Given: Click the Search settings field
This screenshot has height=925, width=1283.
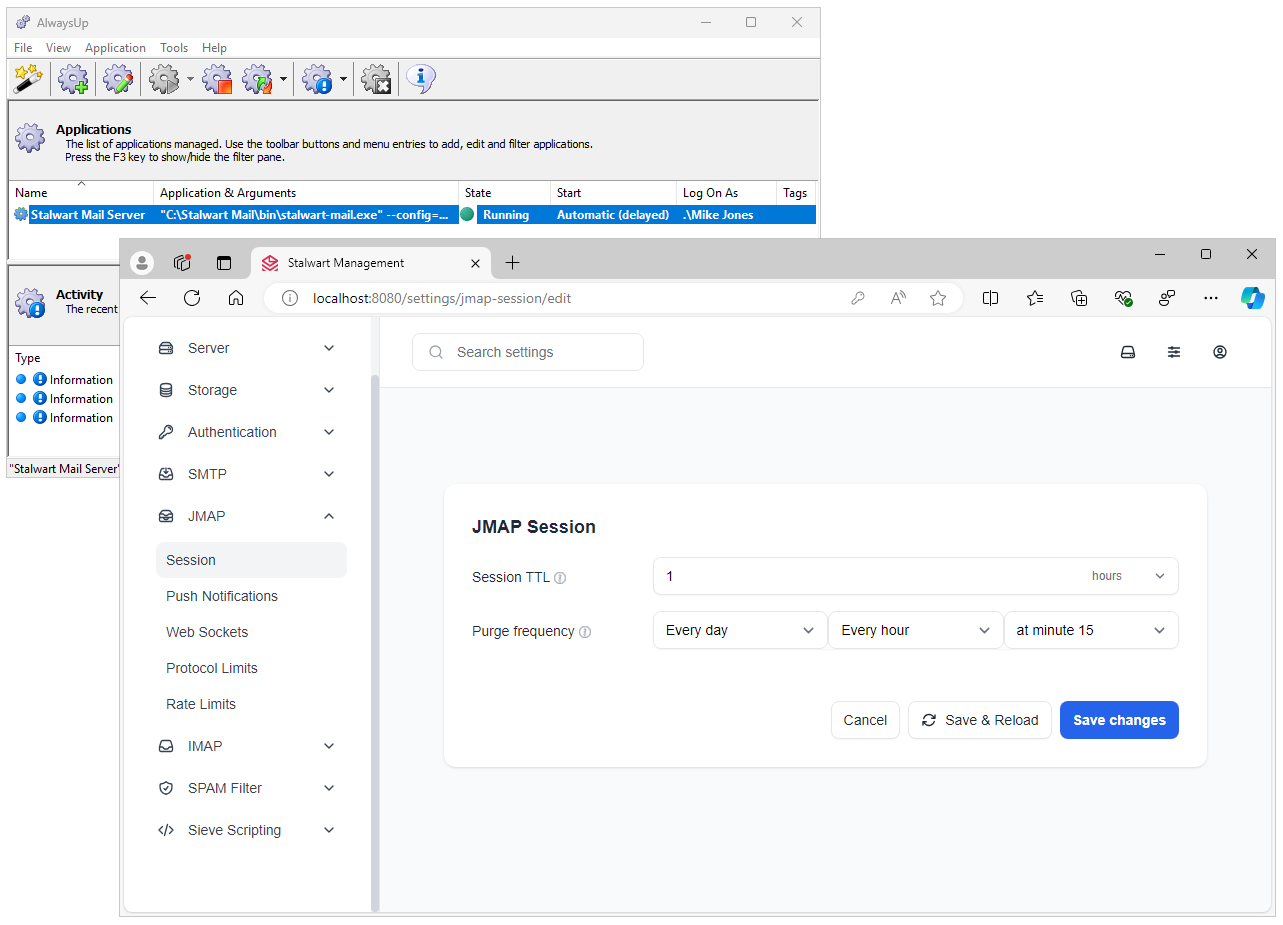Looking at the screenshot, I should pos(528,352).
